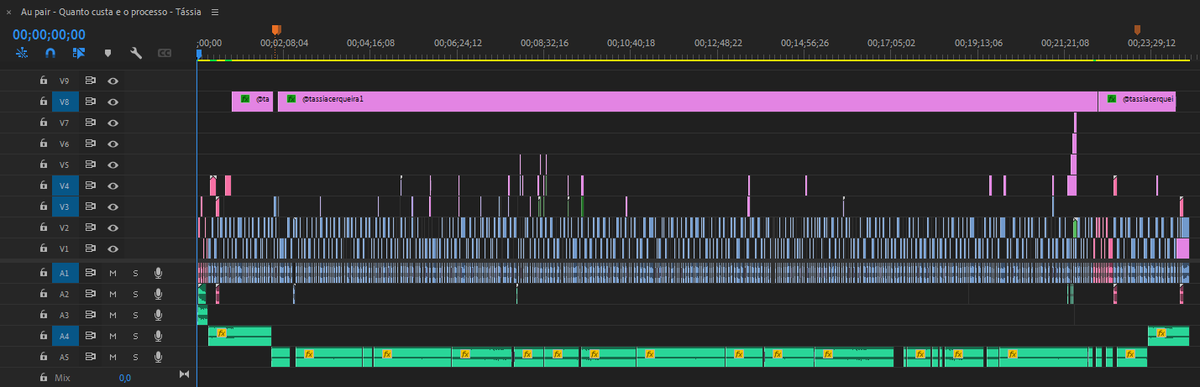Open Timeline Display Settings wrench
Image resolution: width=1200 pixels, height=387 pixels.
(136, 53)
